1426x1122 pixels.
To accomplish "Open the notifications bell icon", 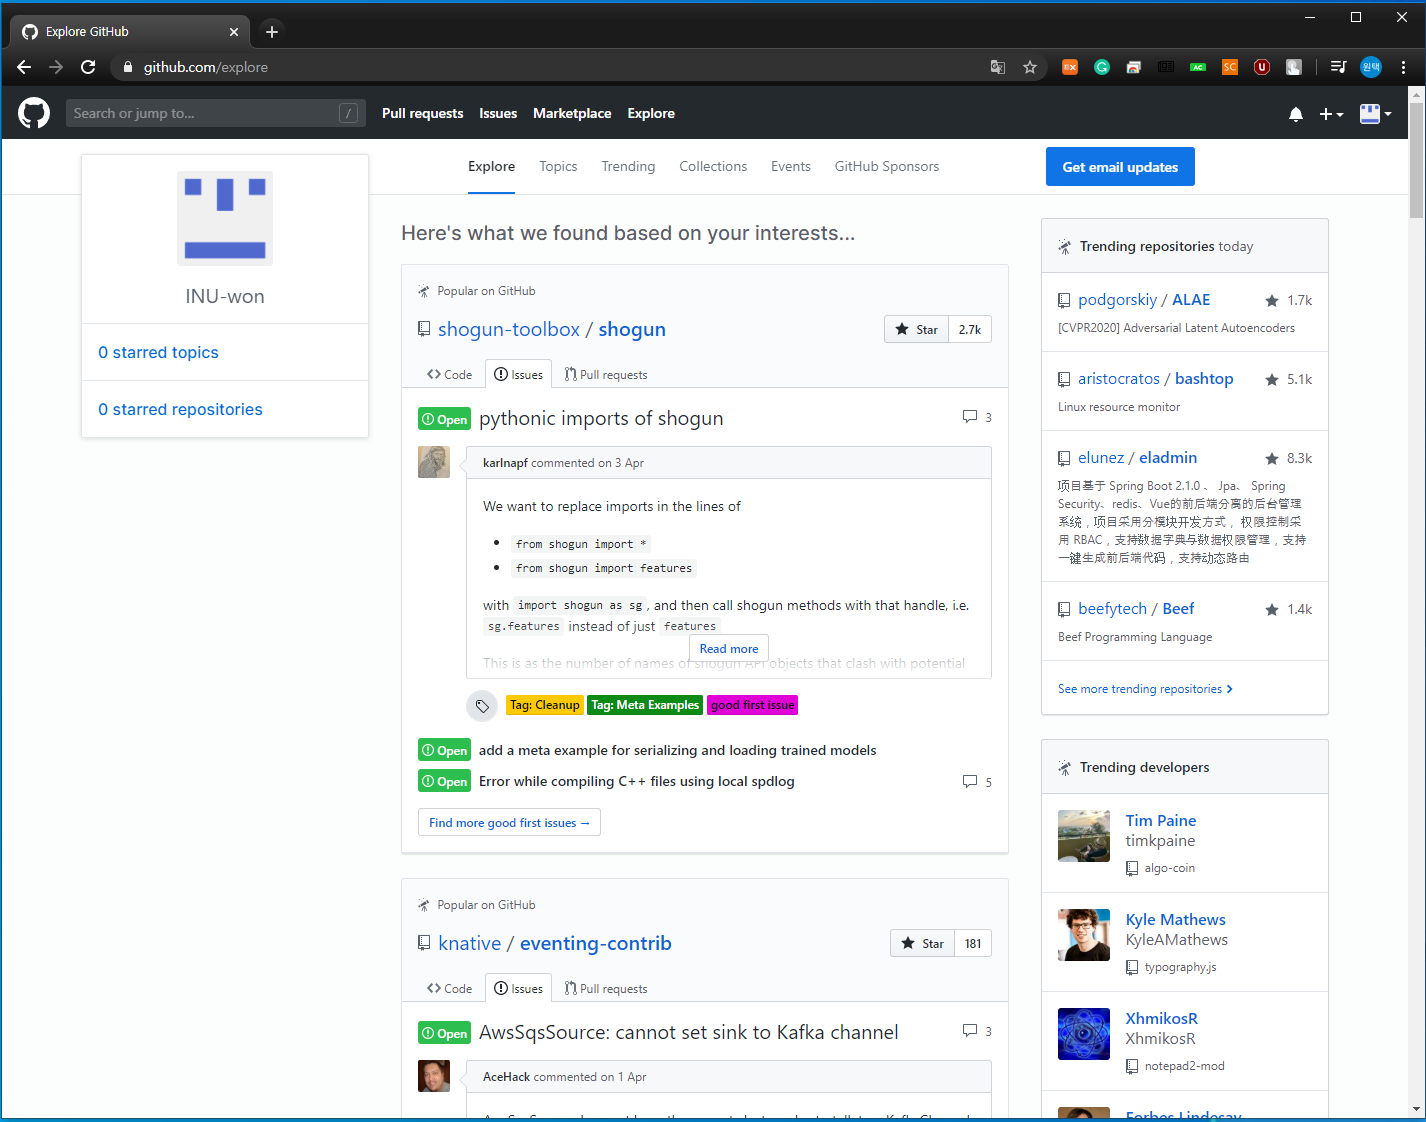I will tap(1296, 114).
